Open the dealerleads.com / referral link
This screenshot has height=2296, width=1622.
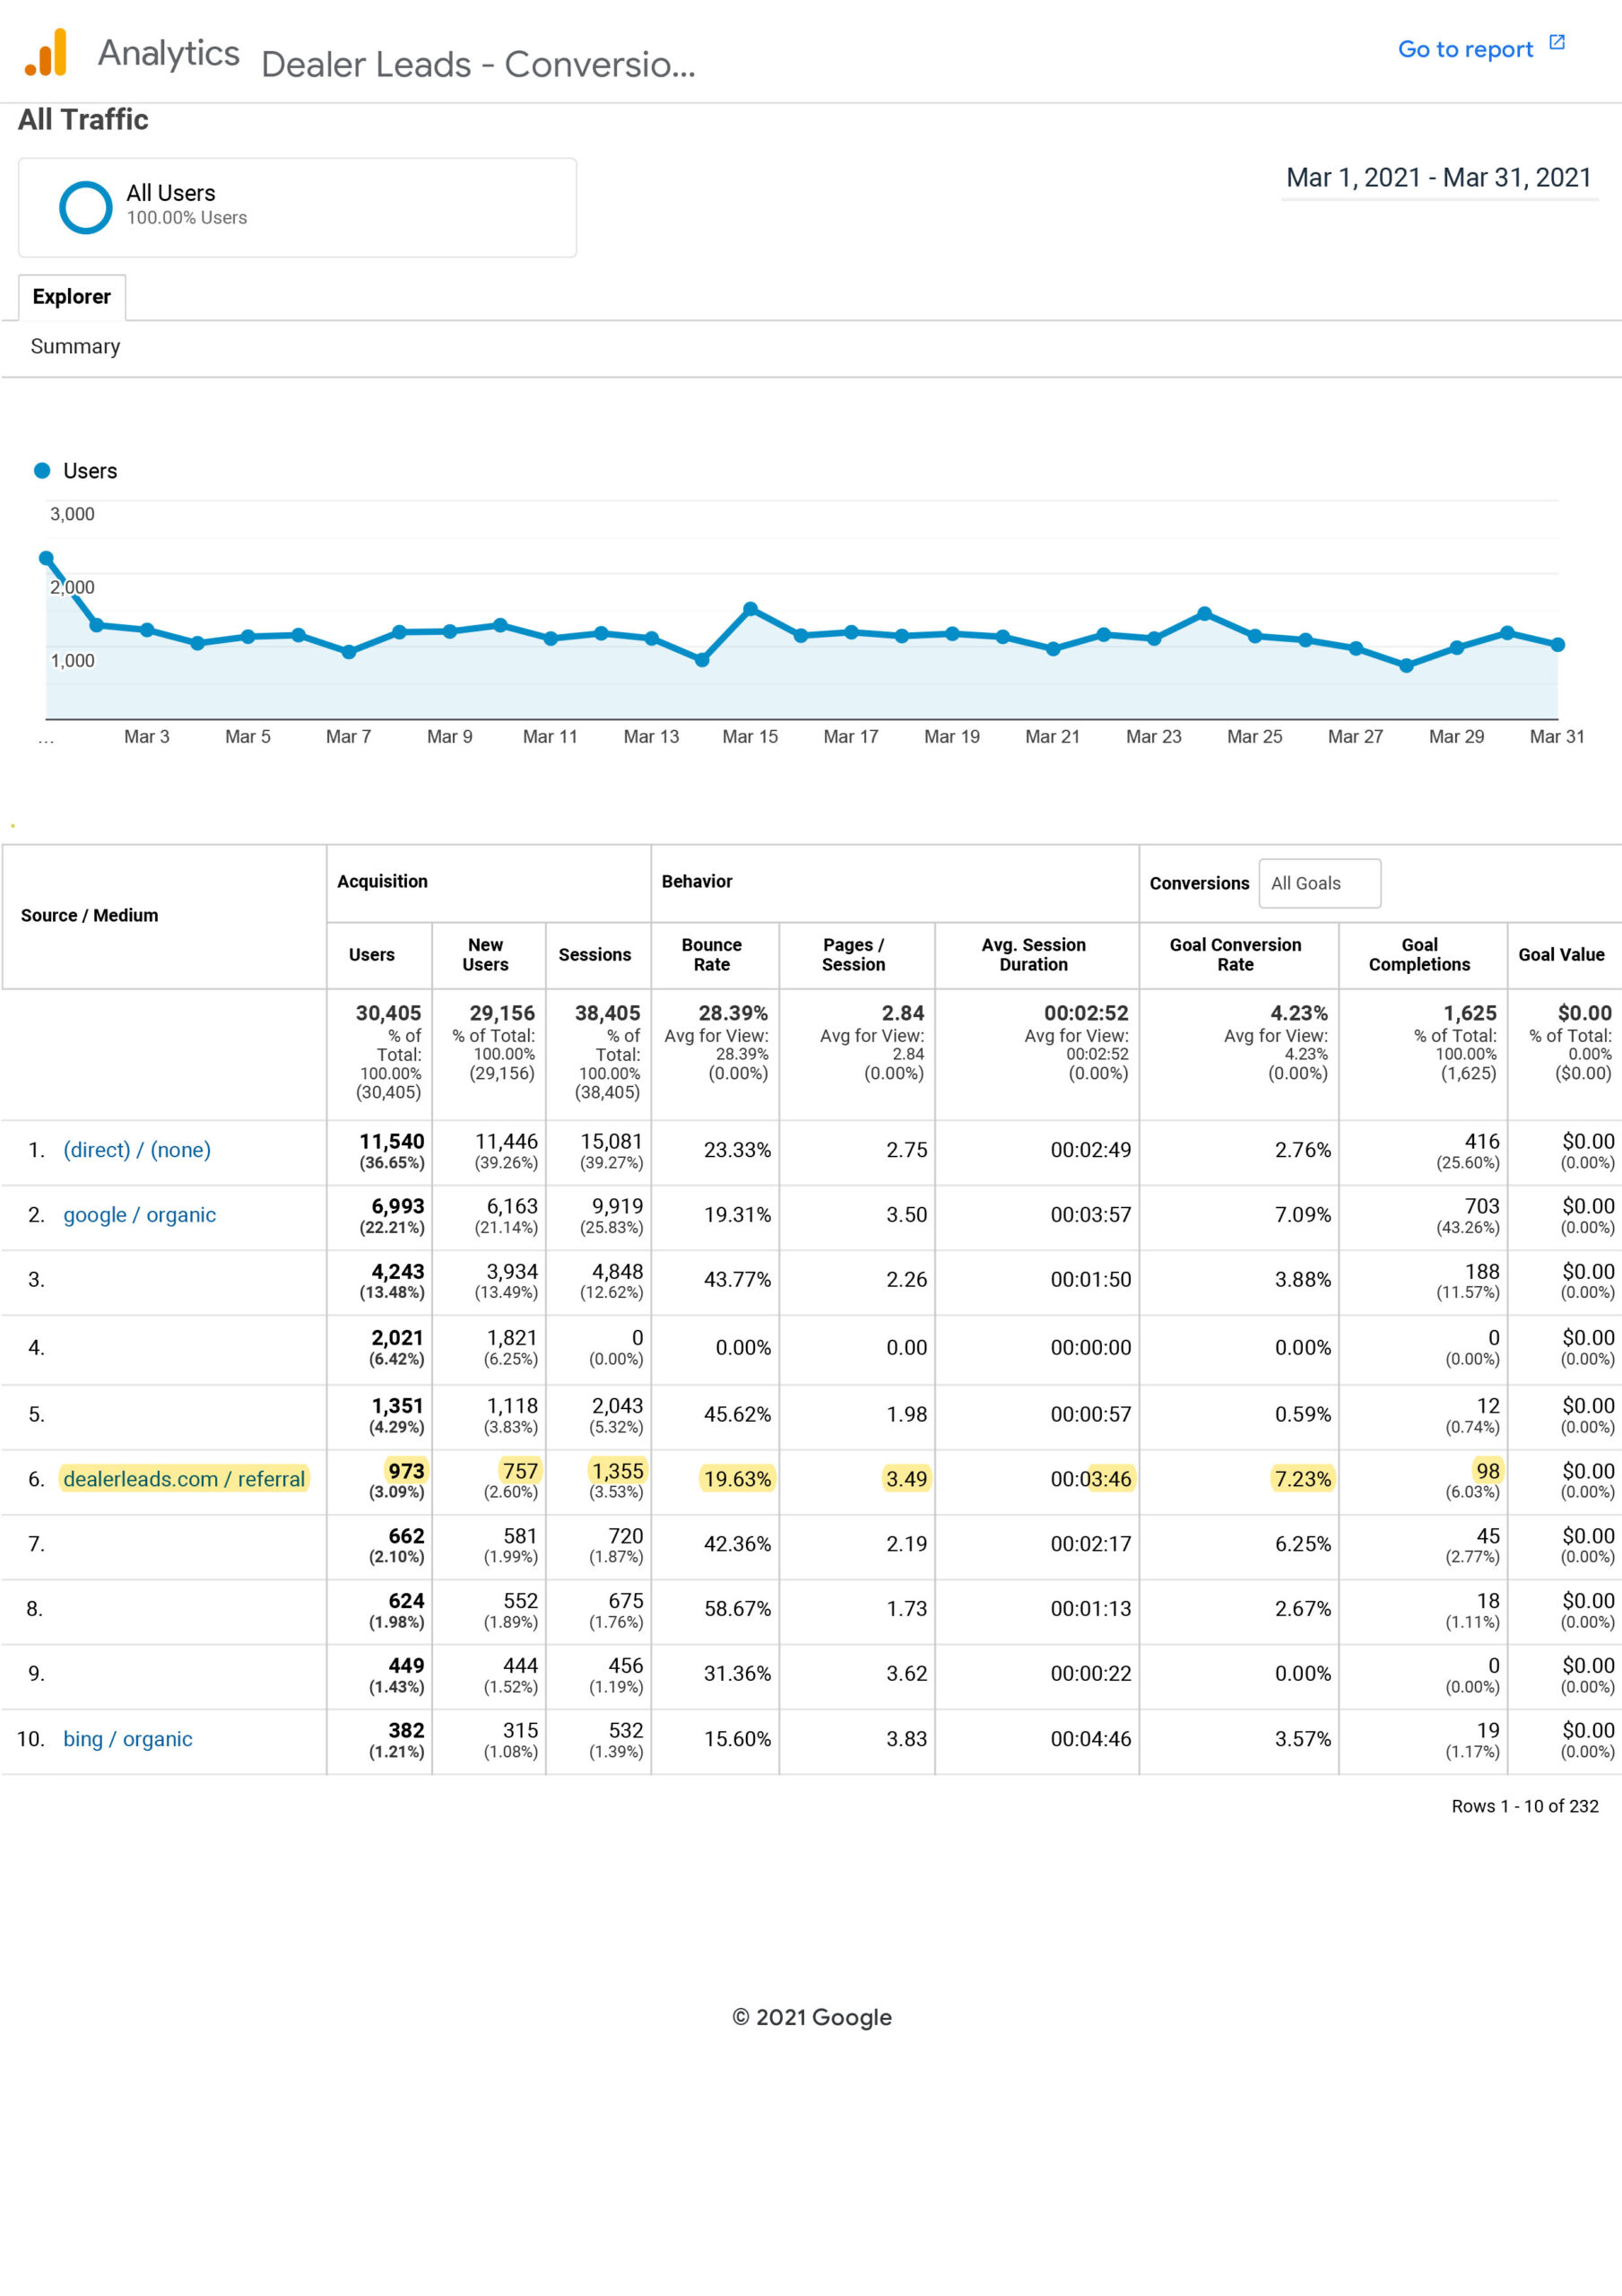[184, 1479]
